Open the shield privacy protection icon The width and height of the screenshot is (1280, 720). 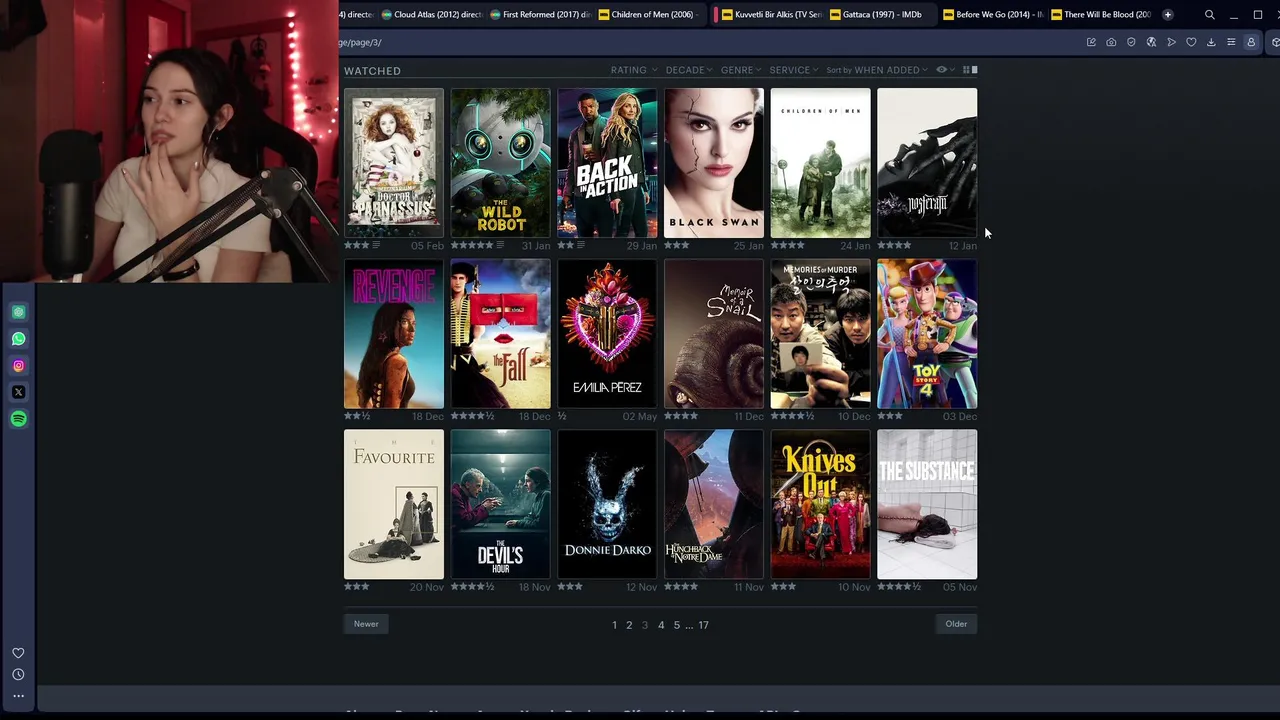pyautogui.click(x=1131, y=42)
